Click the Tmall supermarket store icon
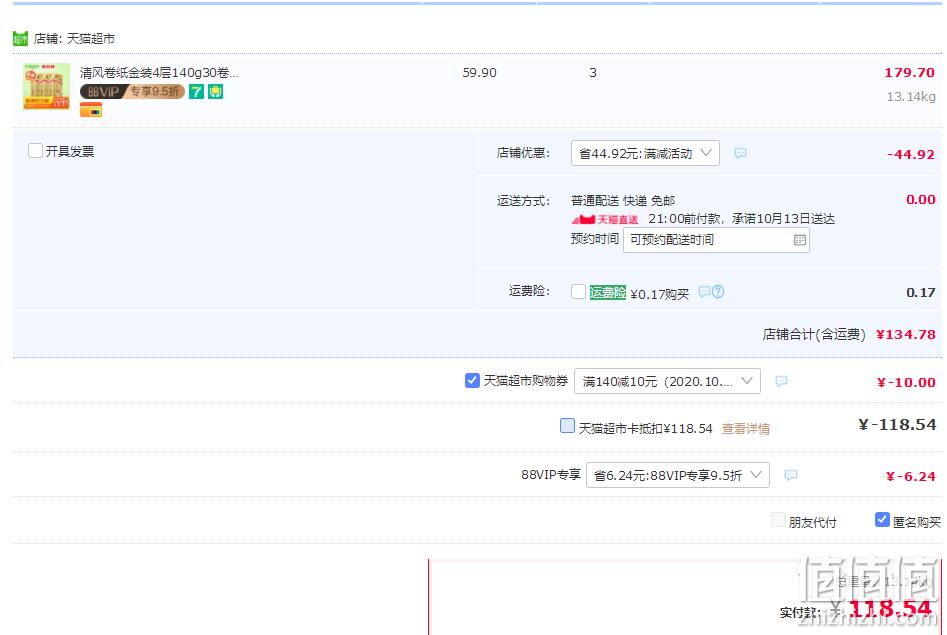947x635 pixels. pos(21,39)
